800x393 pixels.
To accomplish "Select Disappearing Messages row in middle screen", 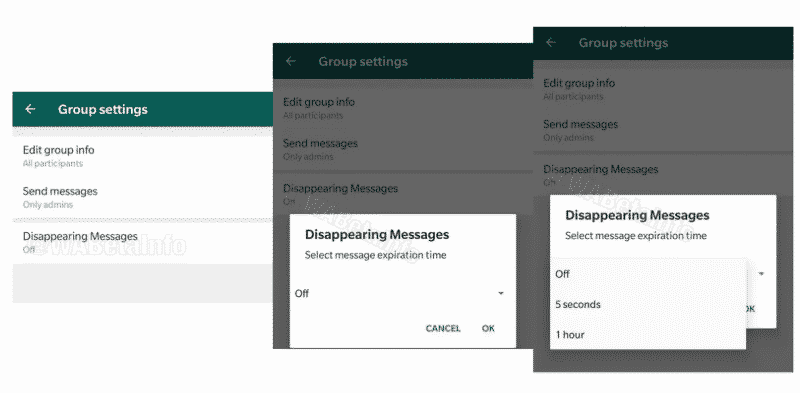I will pos(403,194).
